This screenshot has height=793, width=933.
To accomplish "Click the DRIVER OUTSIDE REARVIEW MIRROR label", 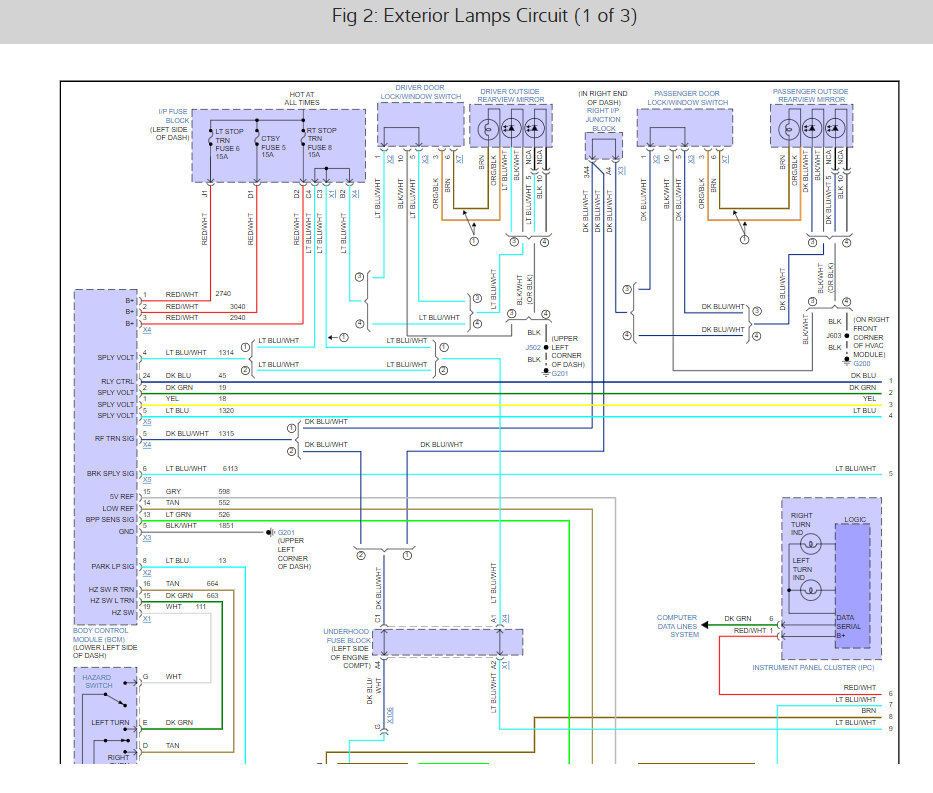I will [x=511, y=96].
